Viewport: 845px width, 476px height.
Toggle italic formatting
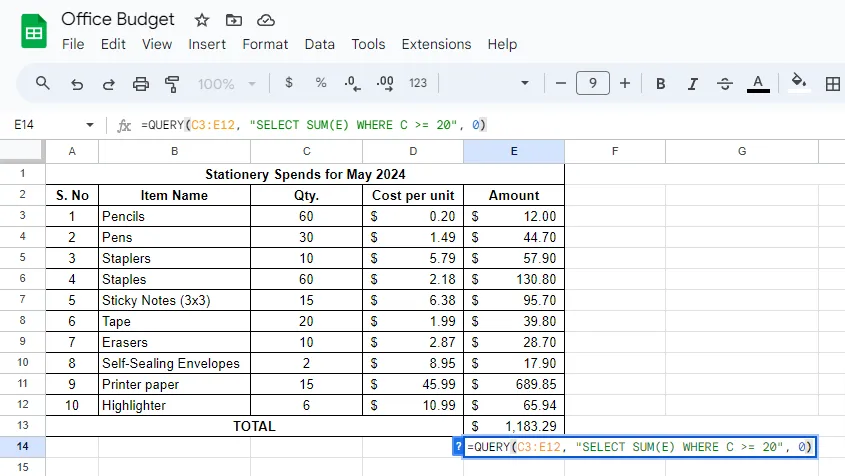coord(692,84)
